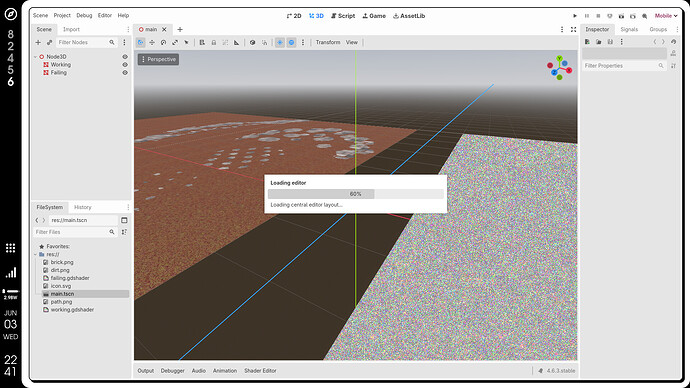Collapse the Node3D tree node
Viewport: 690px width, 388px height.
tap(36, 57)
